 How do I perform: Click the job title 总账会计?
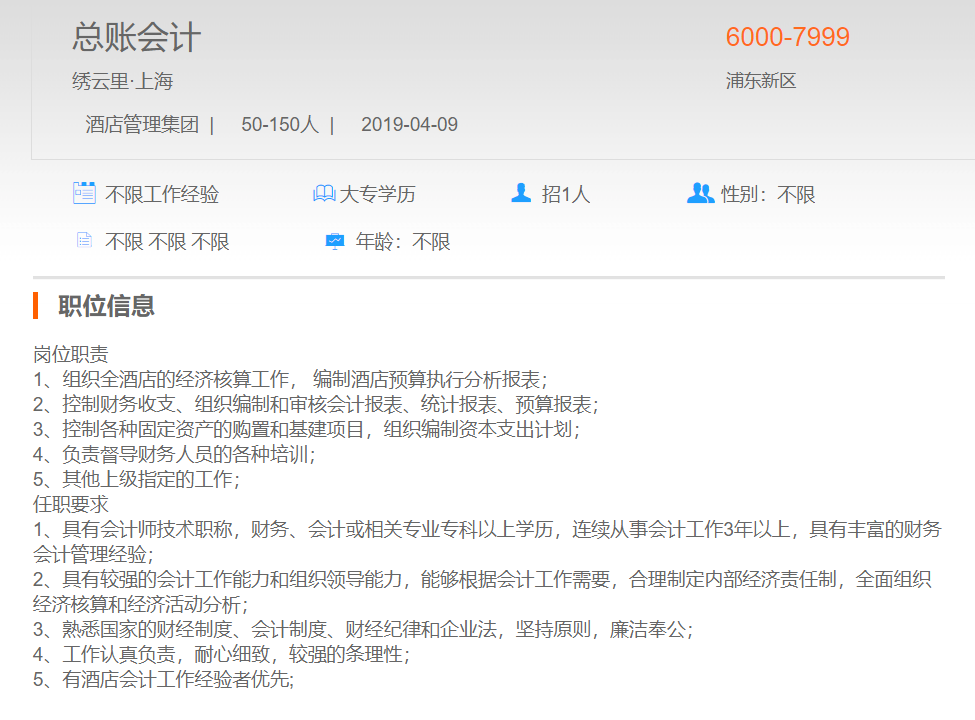(136, 37)
